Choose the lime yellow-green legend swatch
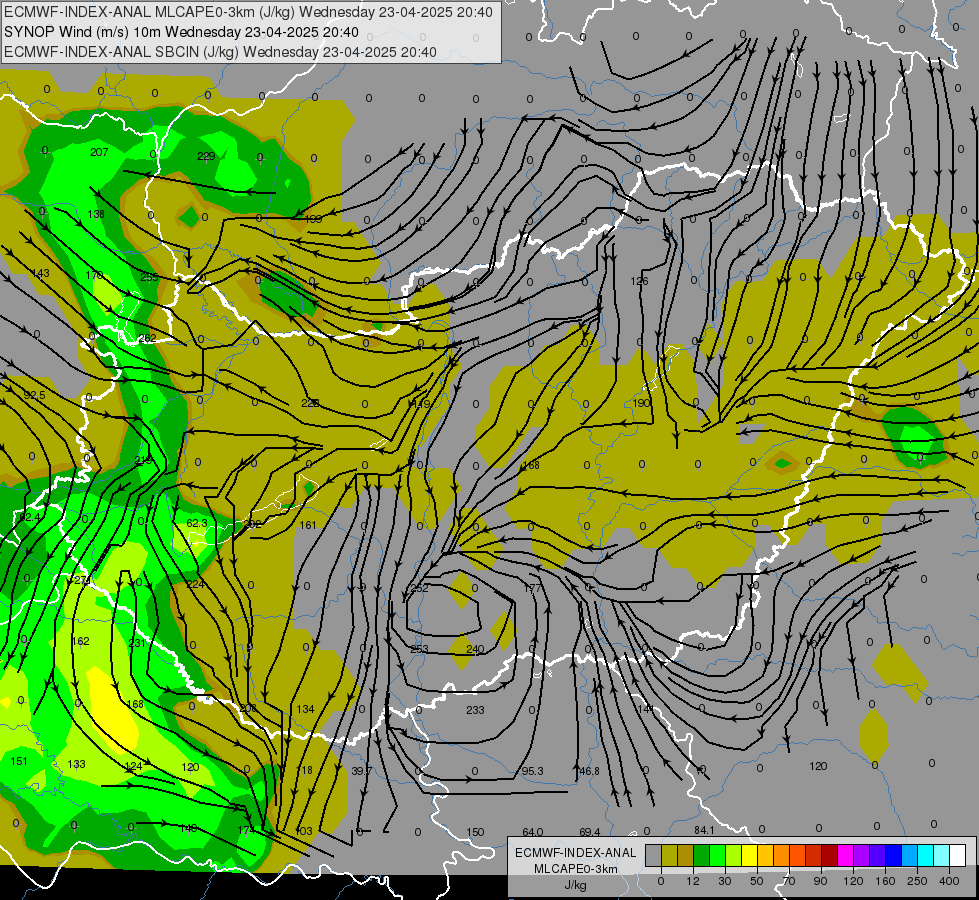 click(734, 855)
